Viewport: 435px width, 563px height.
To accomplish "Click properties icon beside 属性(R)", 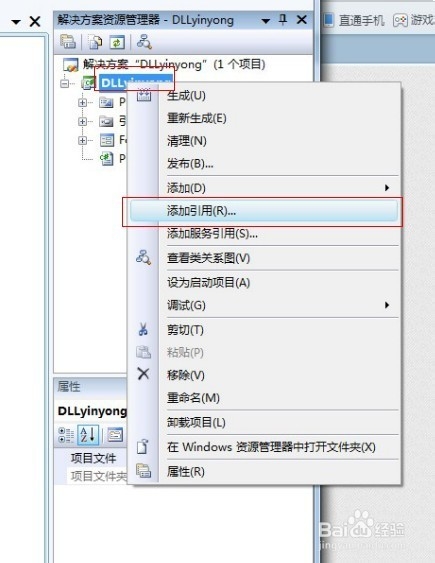I will click(x=144, y=470).
